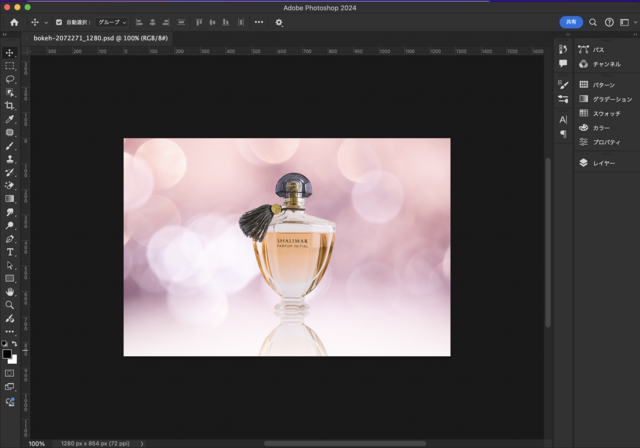
Task: Select the Spot Healing Brush tool
Action: point(10,132)
